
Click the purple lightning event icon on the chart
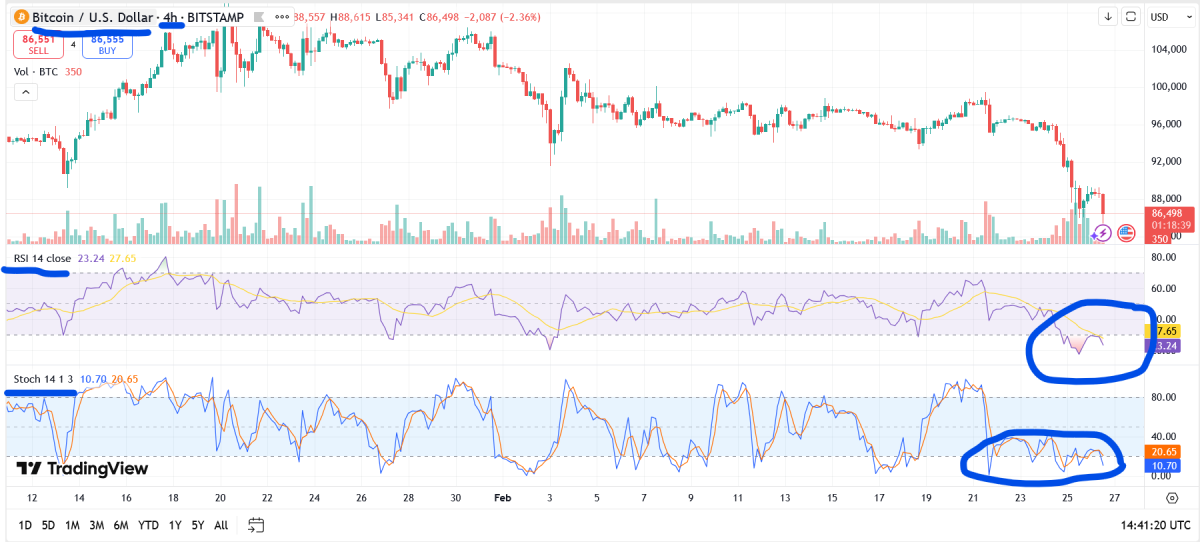coord(1102,233)
